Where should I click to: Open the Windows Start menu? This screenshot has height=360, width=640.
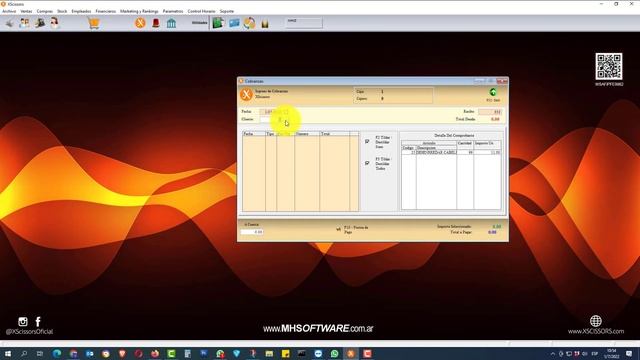(7, 353)
